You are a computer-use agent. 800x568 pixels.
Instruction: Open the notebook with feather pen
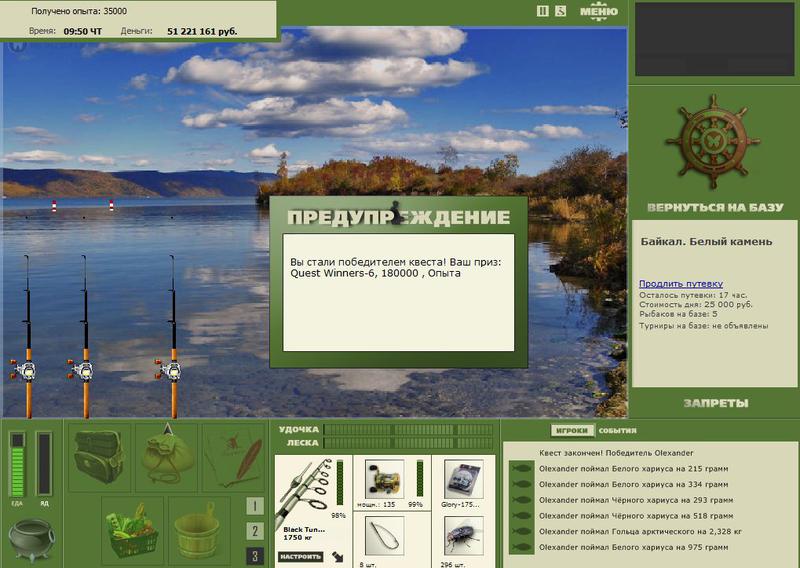(234, 457)
